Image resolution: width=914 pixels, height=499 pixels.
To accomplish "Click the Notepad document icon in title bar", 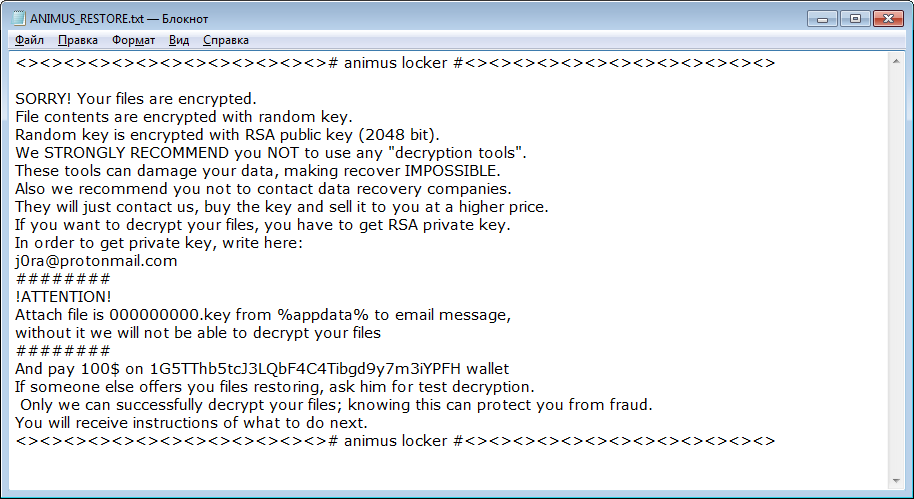I will pos(18,18).
